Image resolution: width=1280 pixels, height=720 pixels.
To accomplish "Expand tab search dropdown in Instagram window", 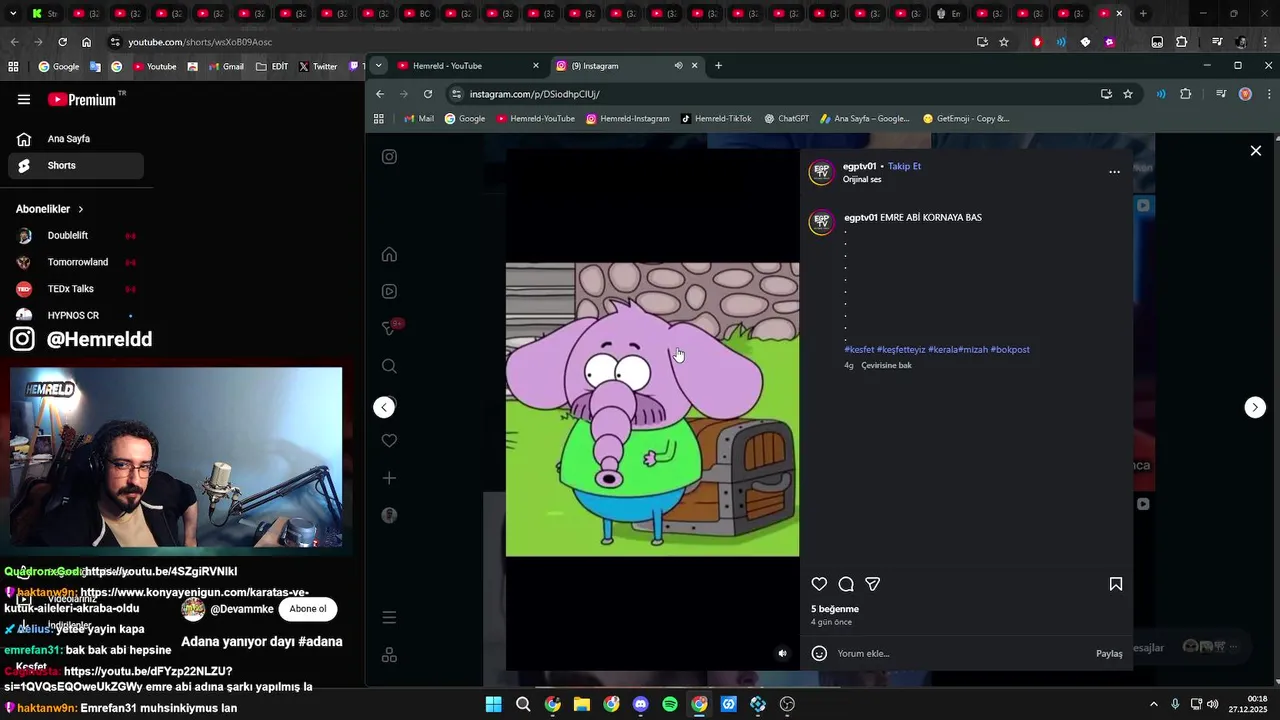I will coord(378,66).
